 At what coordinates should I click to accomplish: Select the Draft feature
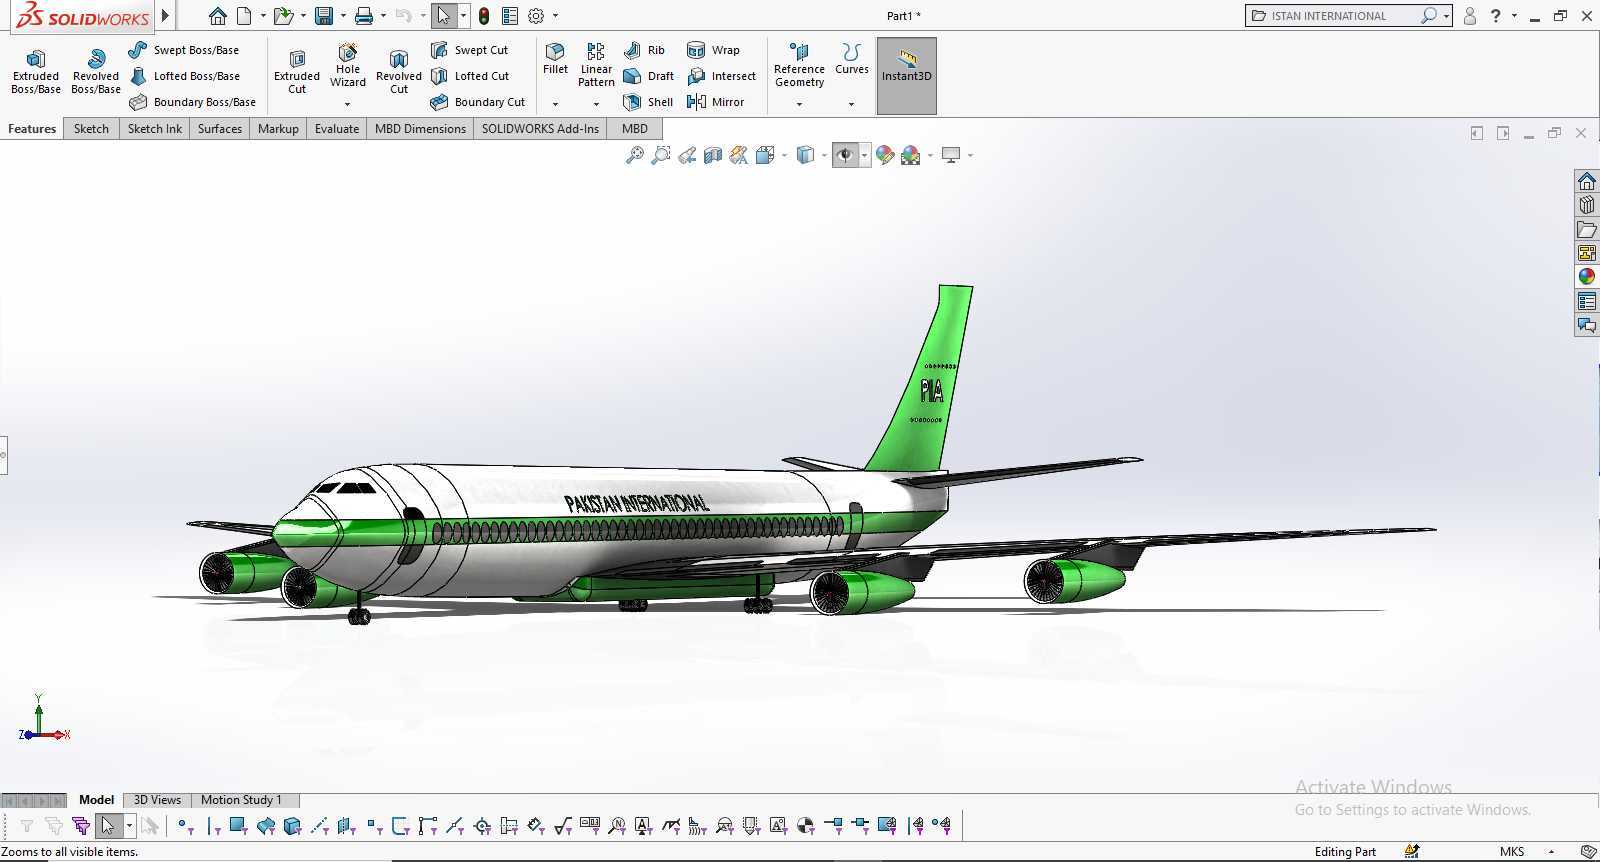tap(648, 76)
